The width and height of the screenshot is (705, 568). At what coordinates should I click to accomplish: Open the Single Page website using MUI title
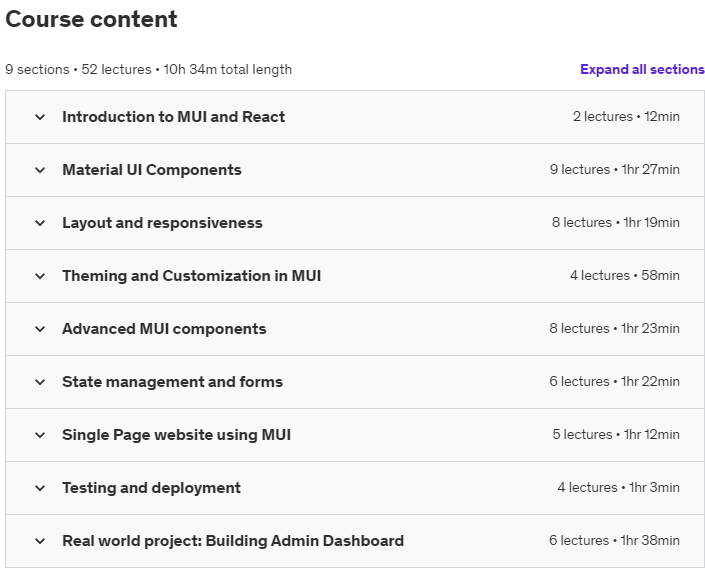point(176,435)
